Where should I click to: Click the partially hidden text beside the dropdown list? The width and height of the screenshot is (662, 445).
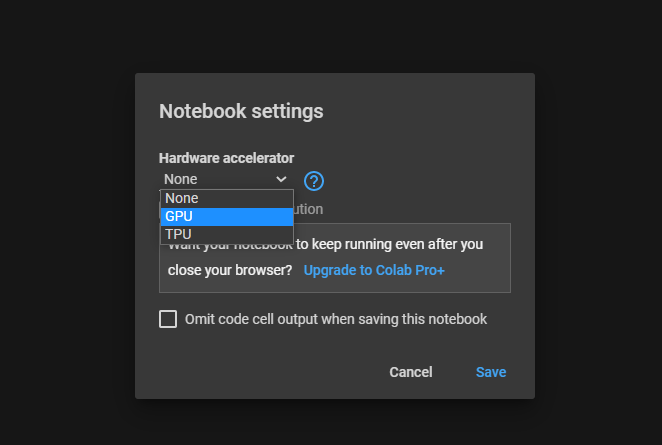[308, 210]
